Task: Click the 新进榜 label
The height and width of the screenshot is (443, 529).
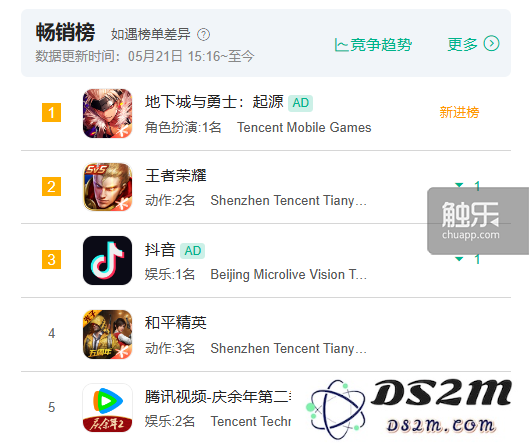Action: pos(459,112)
